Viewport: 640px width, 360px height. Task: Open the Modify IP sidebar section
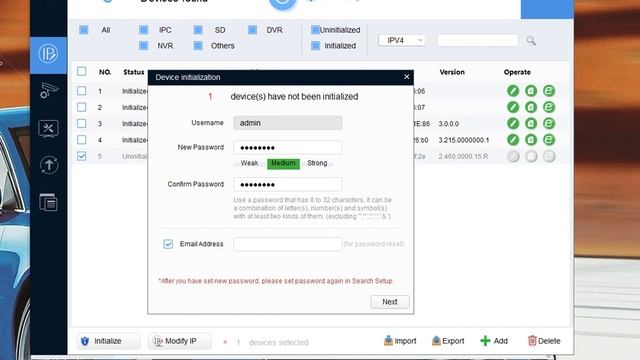coord(48,54)
